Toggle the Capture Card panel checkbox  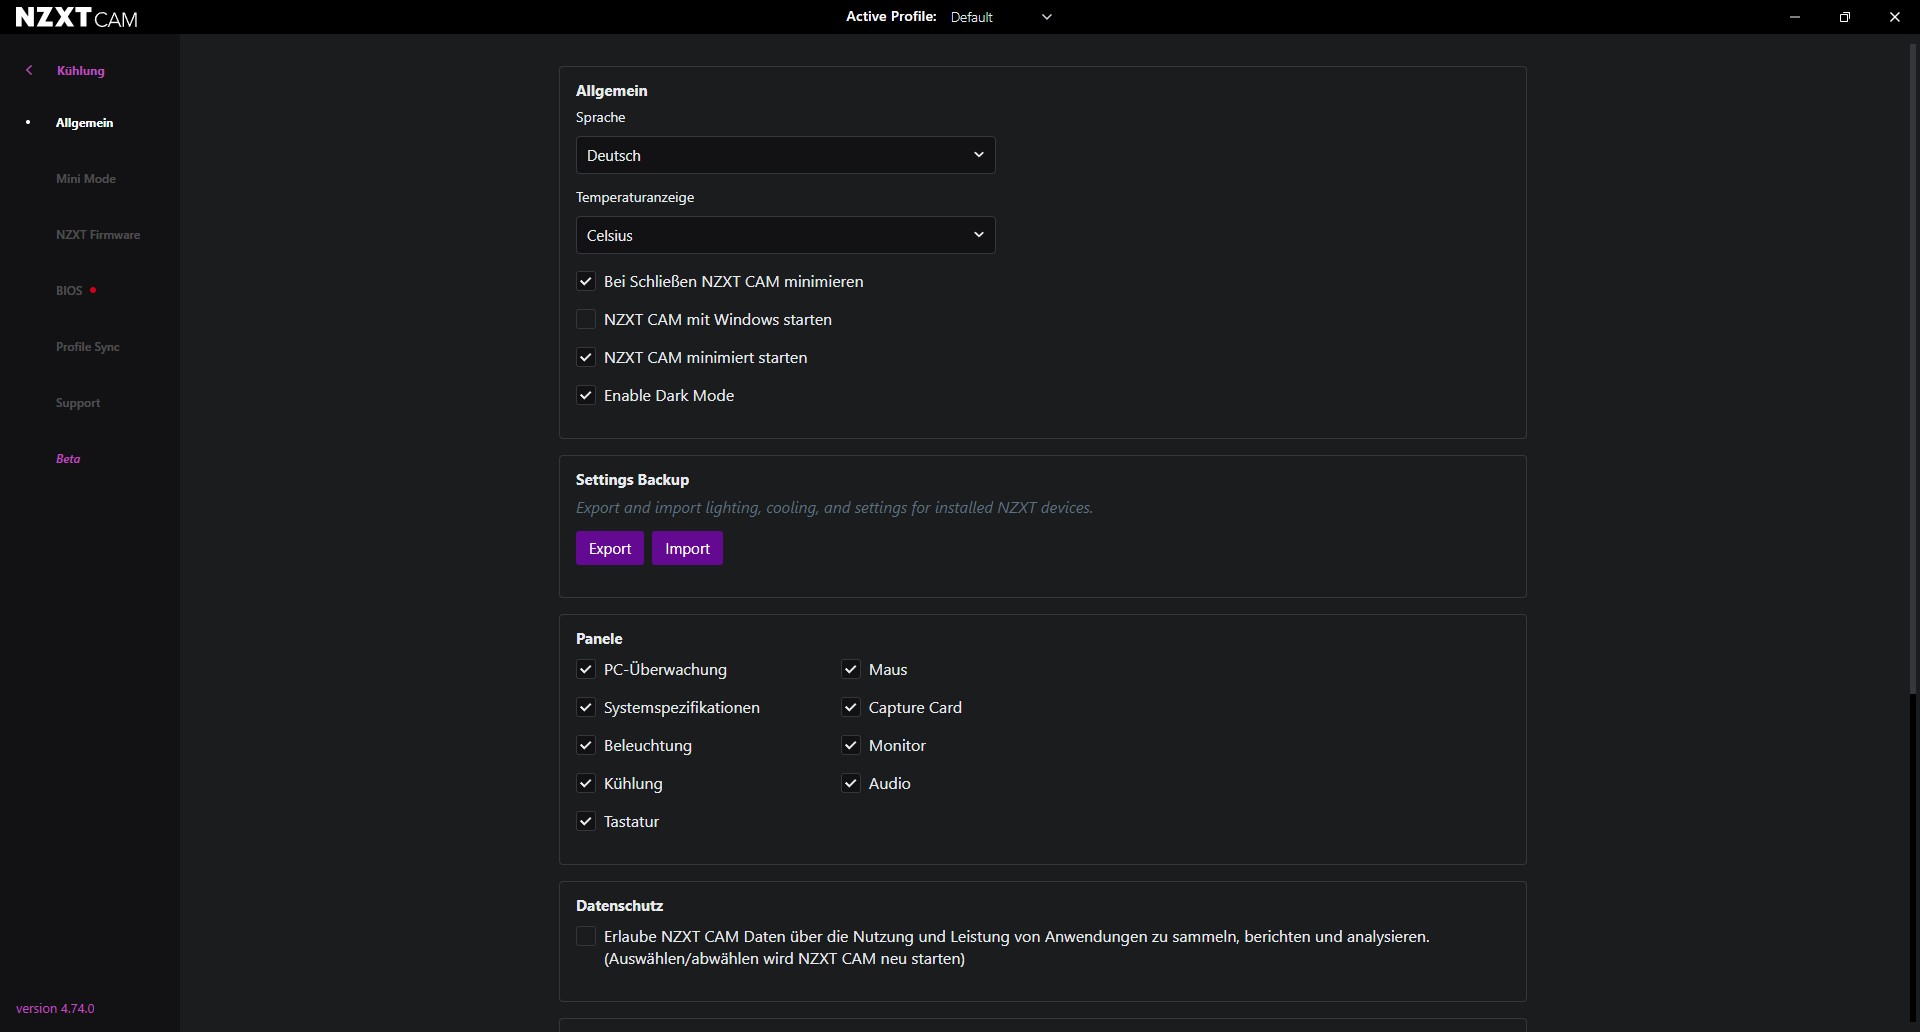pos(851,708)
